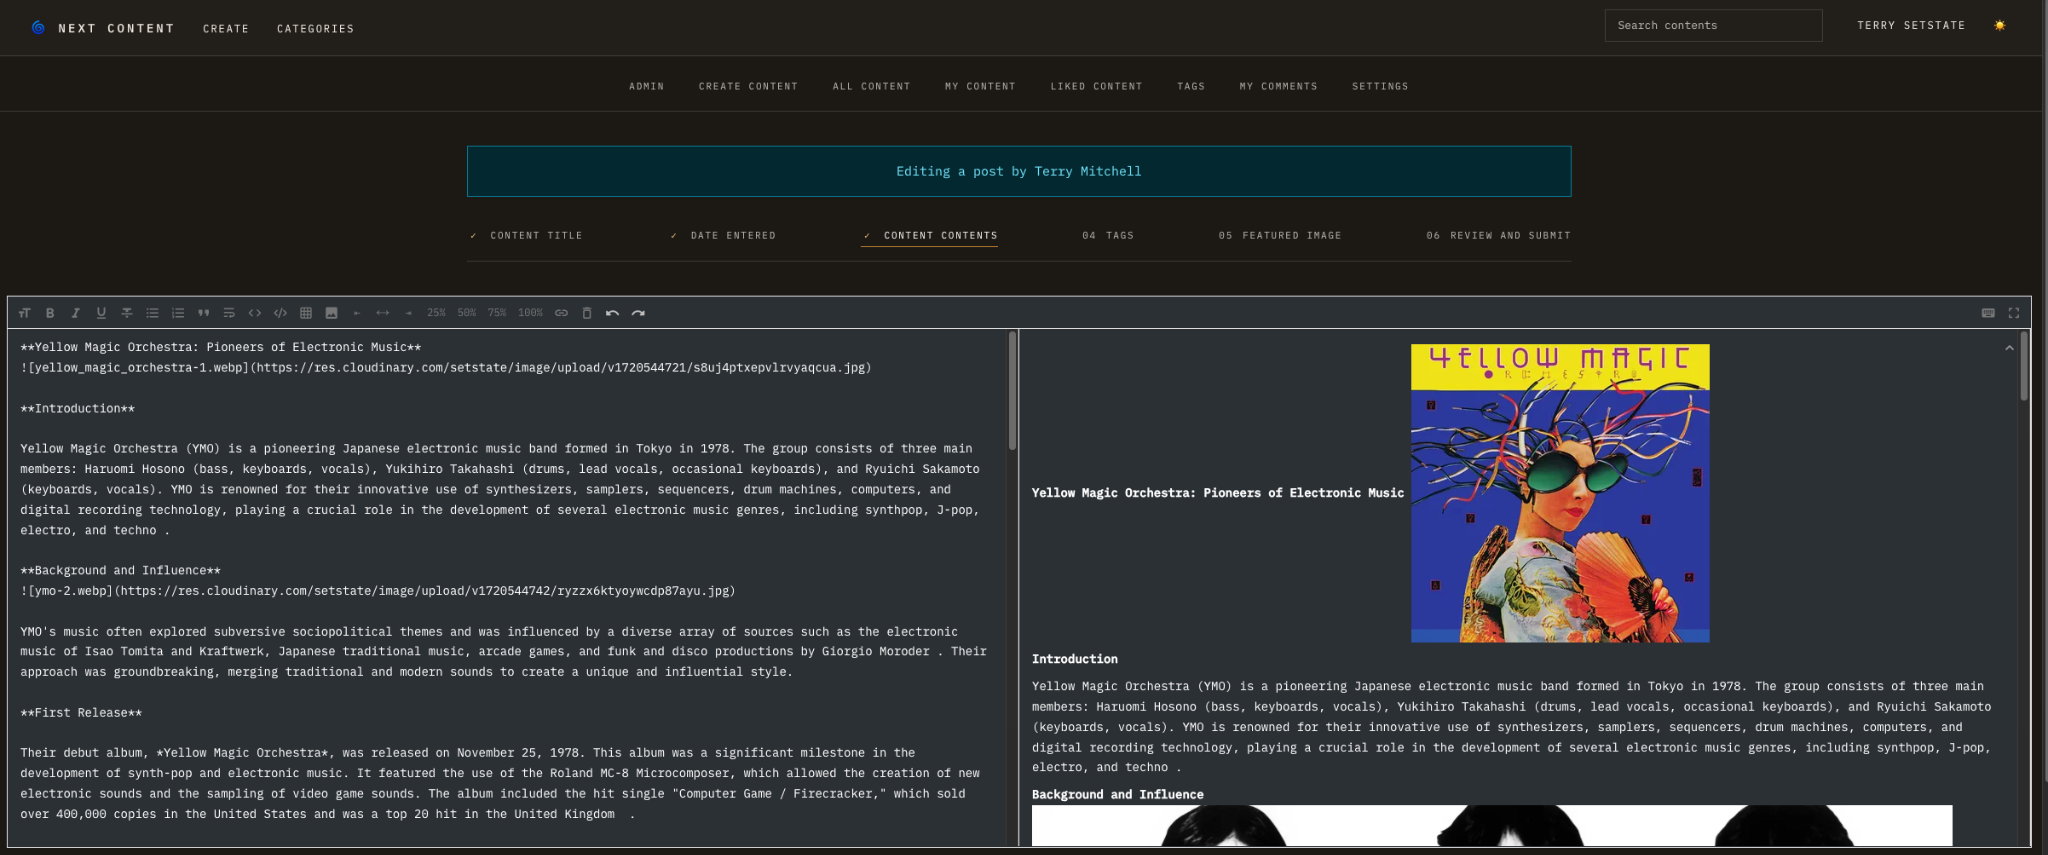
Task: Click the "Introduction" heading in the preview pane
Action: pos(1075,659)
